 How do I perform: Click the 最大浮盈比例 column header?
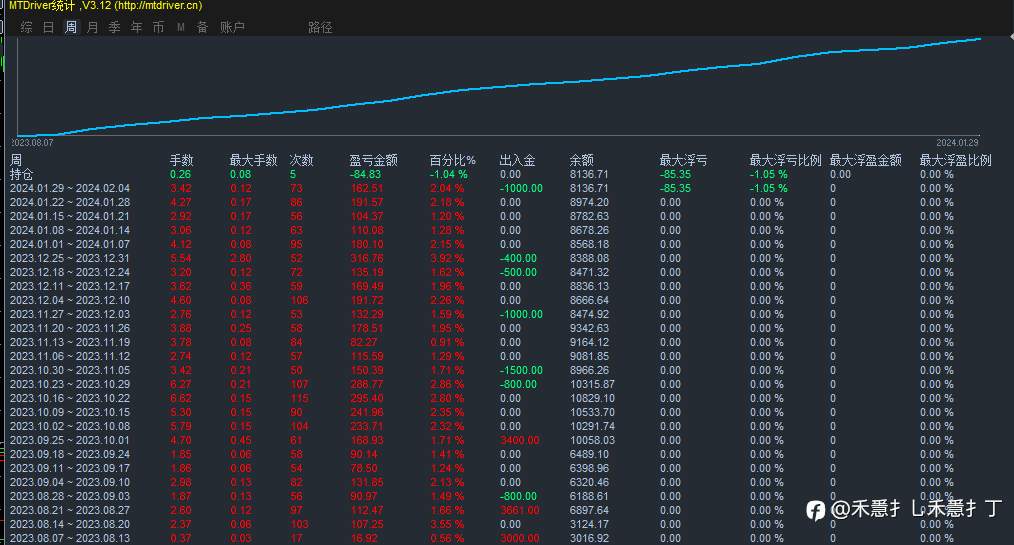(955, 160)
